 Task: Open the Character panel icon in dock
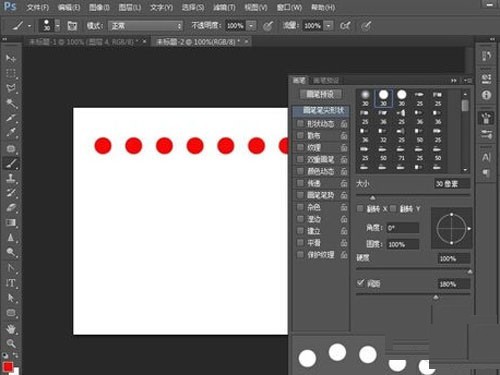click(486, 157)
